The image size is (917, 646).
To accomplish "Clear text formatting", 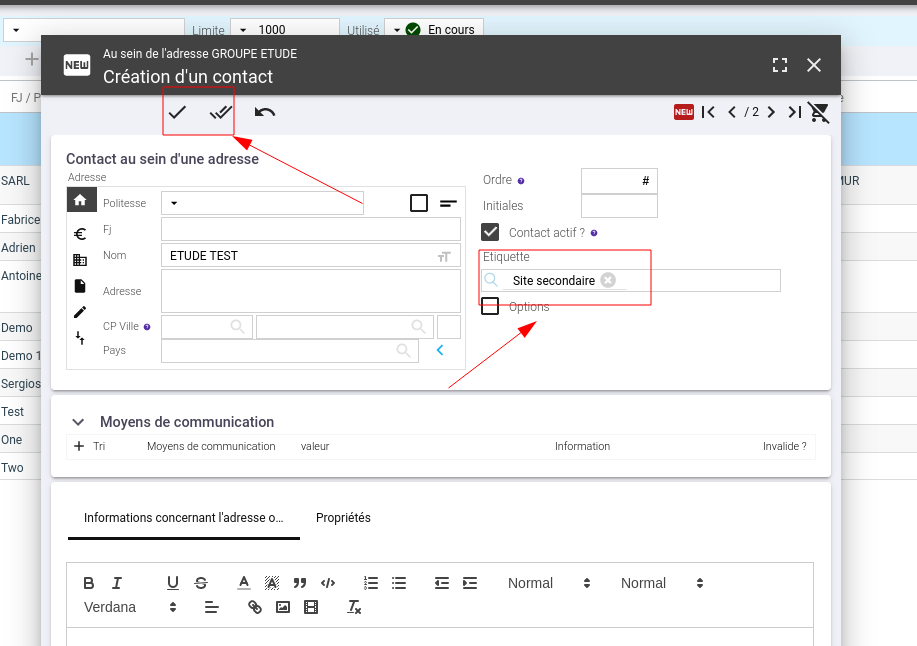I will coord(354,607).
